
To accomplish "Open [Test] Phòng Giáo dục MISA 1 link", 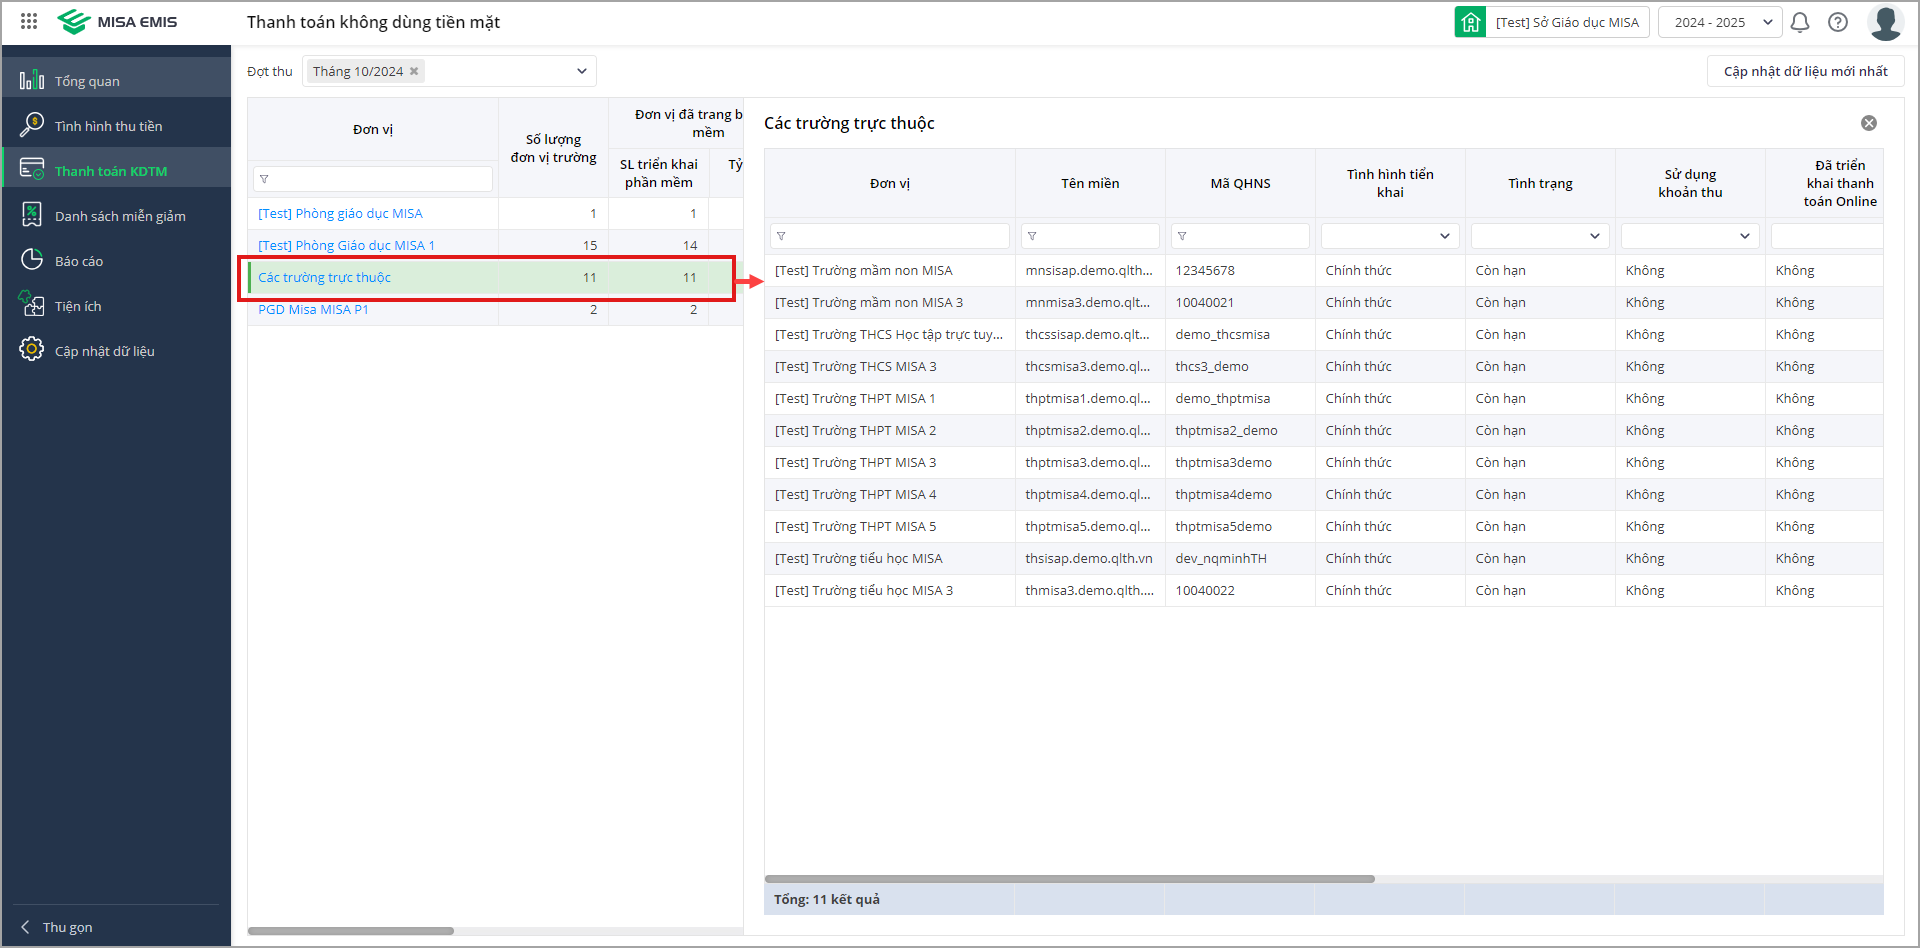I will (x=346, y=245).
